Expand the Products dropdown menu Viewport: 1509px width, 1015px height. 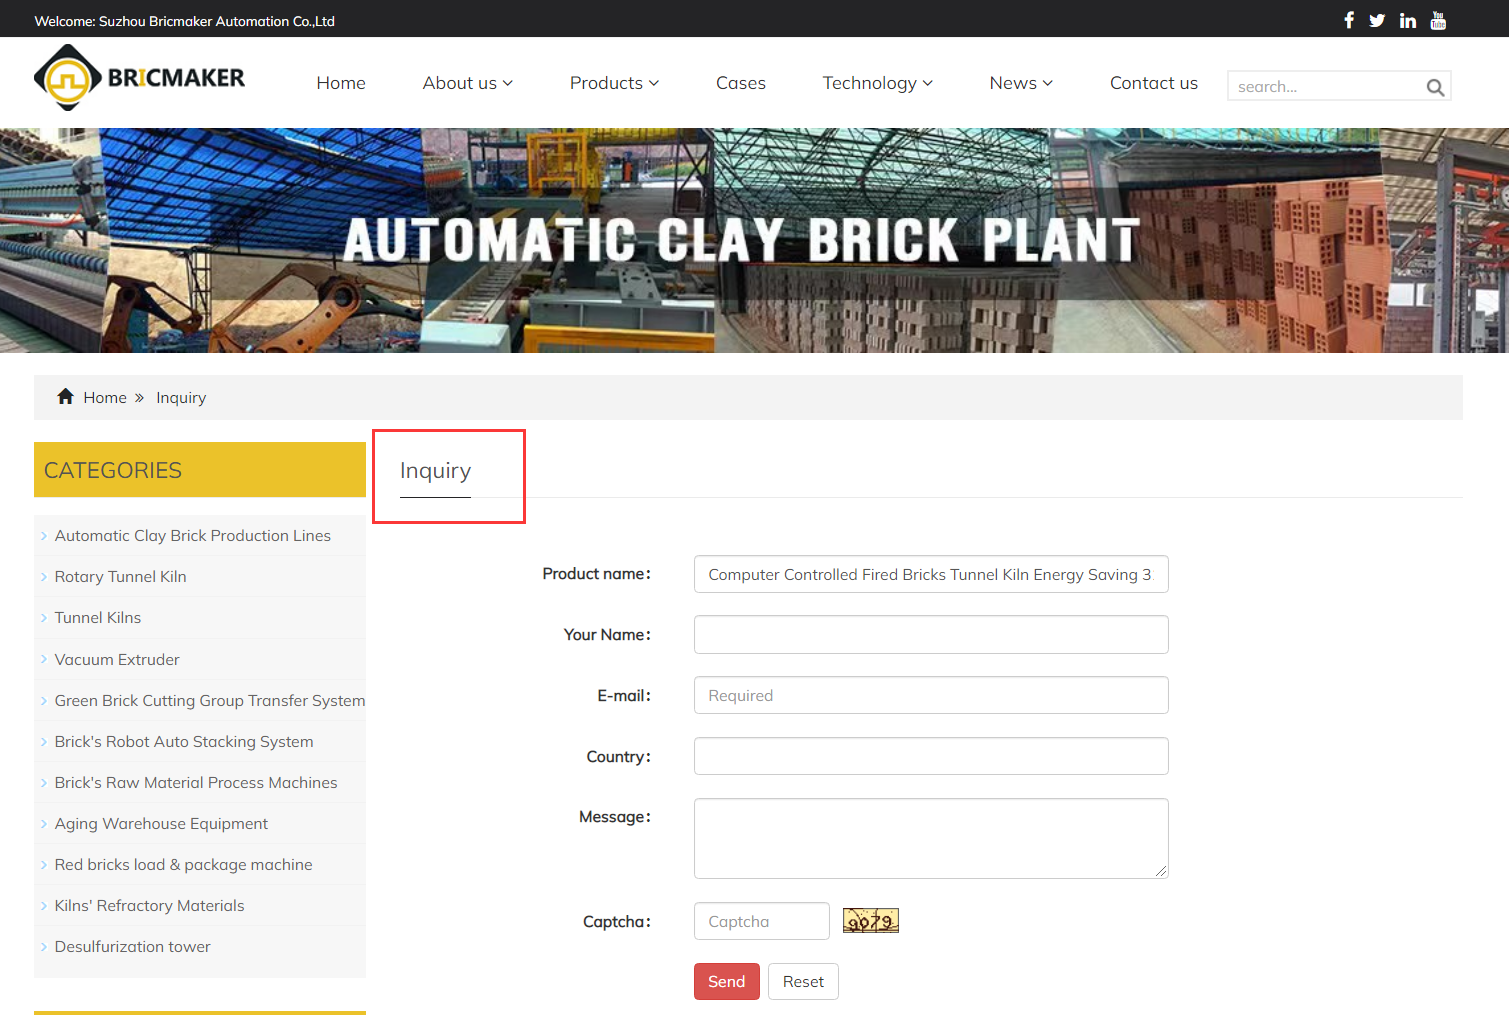click(x=614, y=83)
